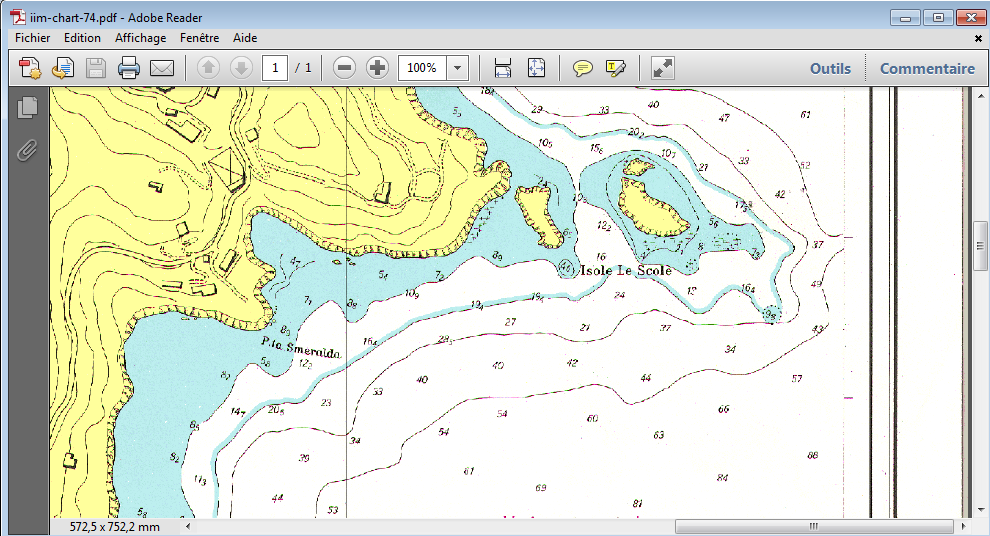Click the vertical scrollbar thumb
Image resolution: width=990 pixels, height=536 pixels.
(x=981, y=246)
